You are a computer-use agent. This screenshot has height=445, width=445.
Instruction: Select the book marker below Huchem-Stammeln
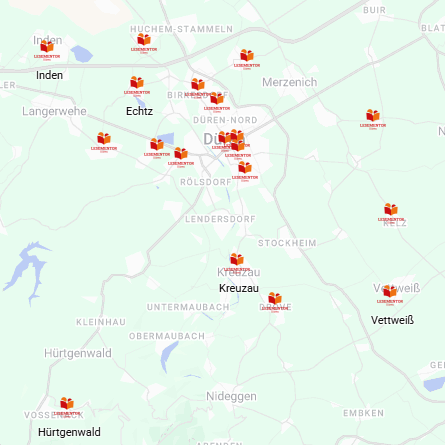[x=144, y=42]
